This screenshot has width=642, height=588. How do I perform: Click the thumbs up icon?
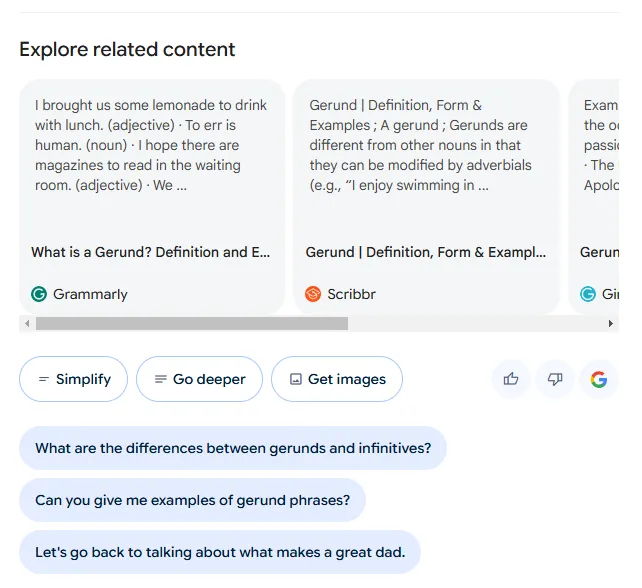(x=511, y=379)
